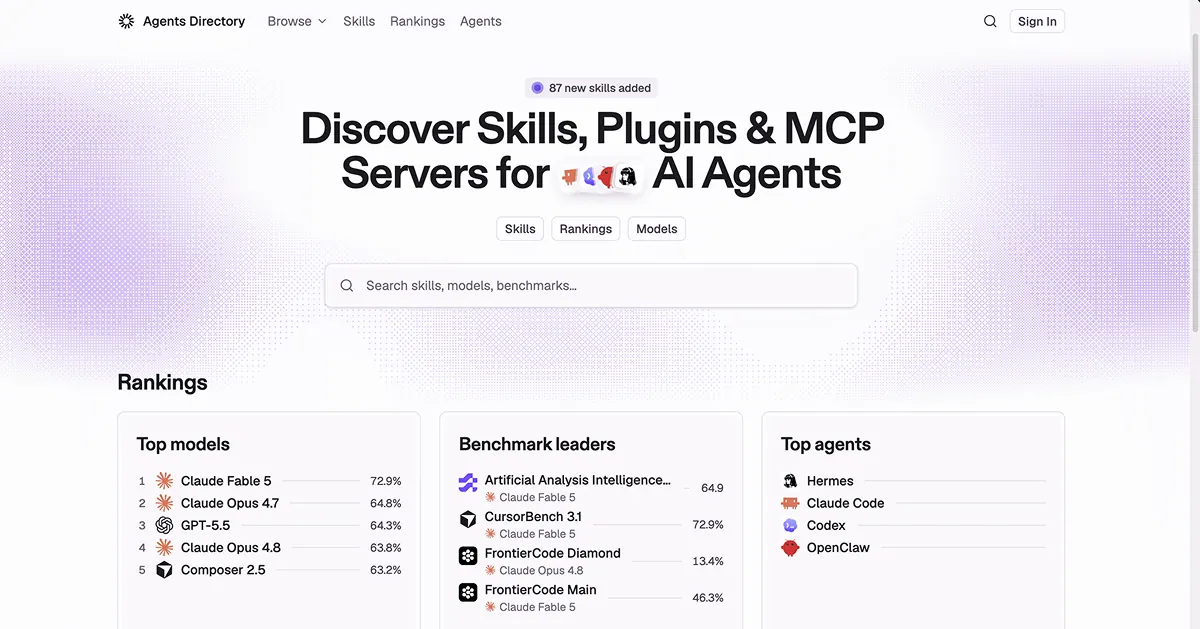Click the Top models card heading
Image resolution: width=1200 pixels, height=629 pixels.
click(183, 444)
